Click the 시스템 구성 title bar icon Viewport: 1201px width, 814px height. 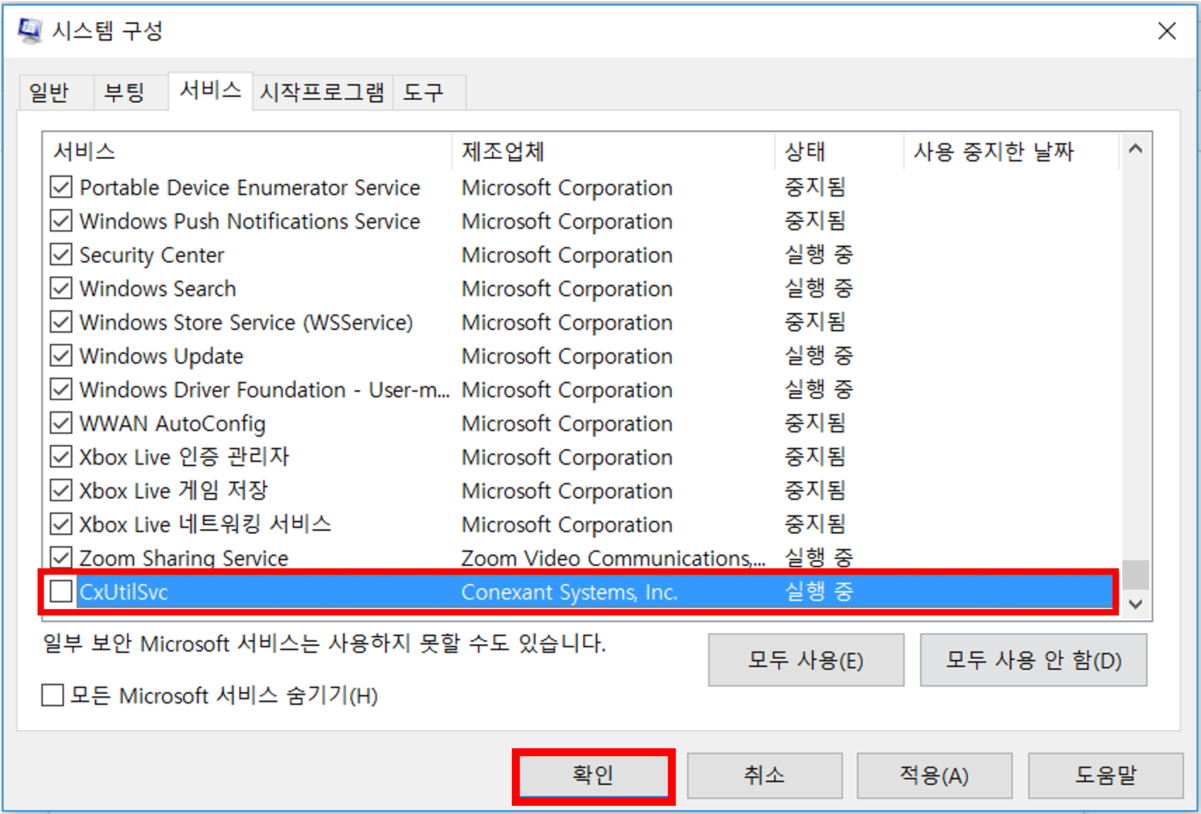[x=30, y=31]
